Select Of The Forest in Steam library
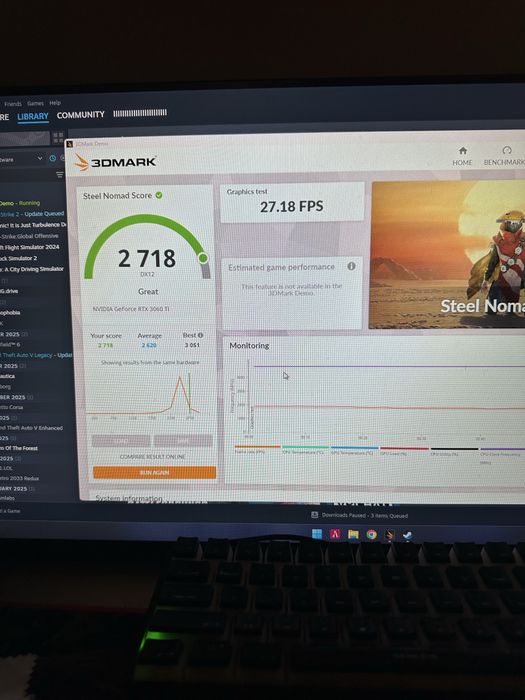 (x=19, y=448)
